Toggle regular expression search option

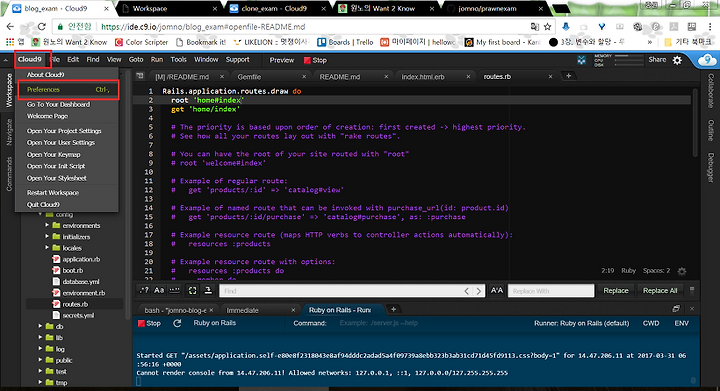[x=144, y=290]
